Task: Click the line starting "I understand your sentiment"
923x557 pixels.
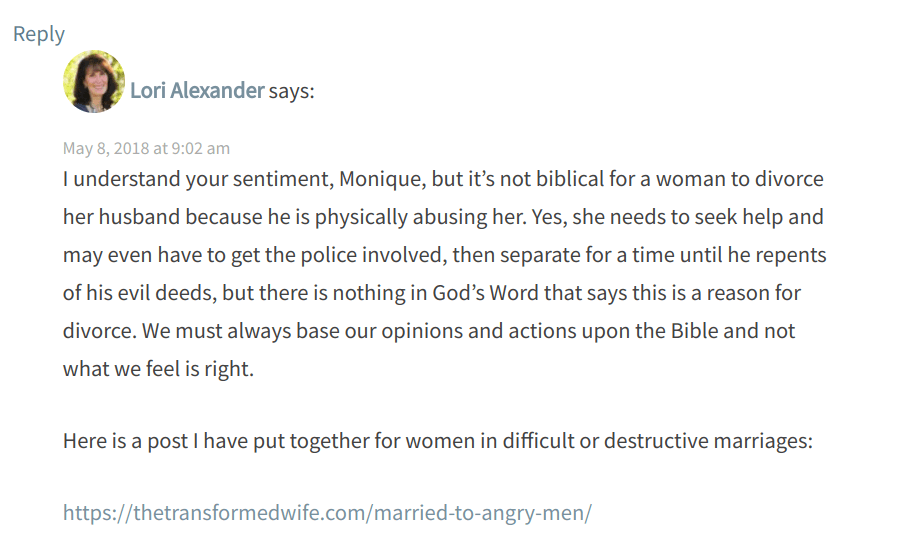Action: pos(443,180)
